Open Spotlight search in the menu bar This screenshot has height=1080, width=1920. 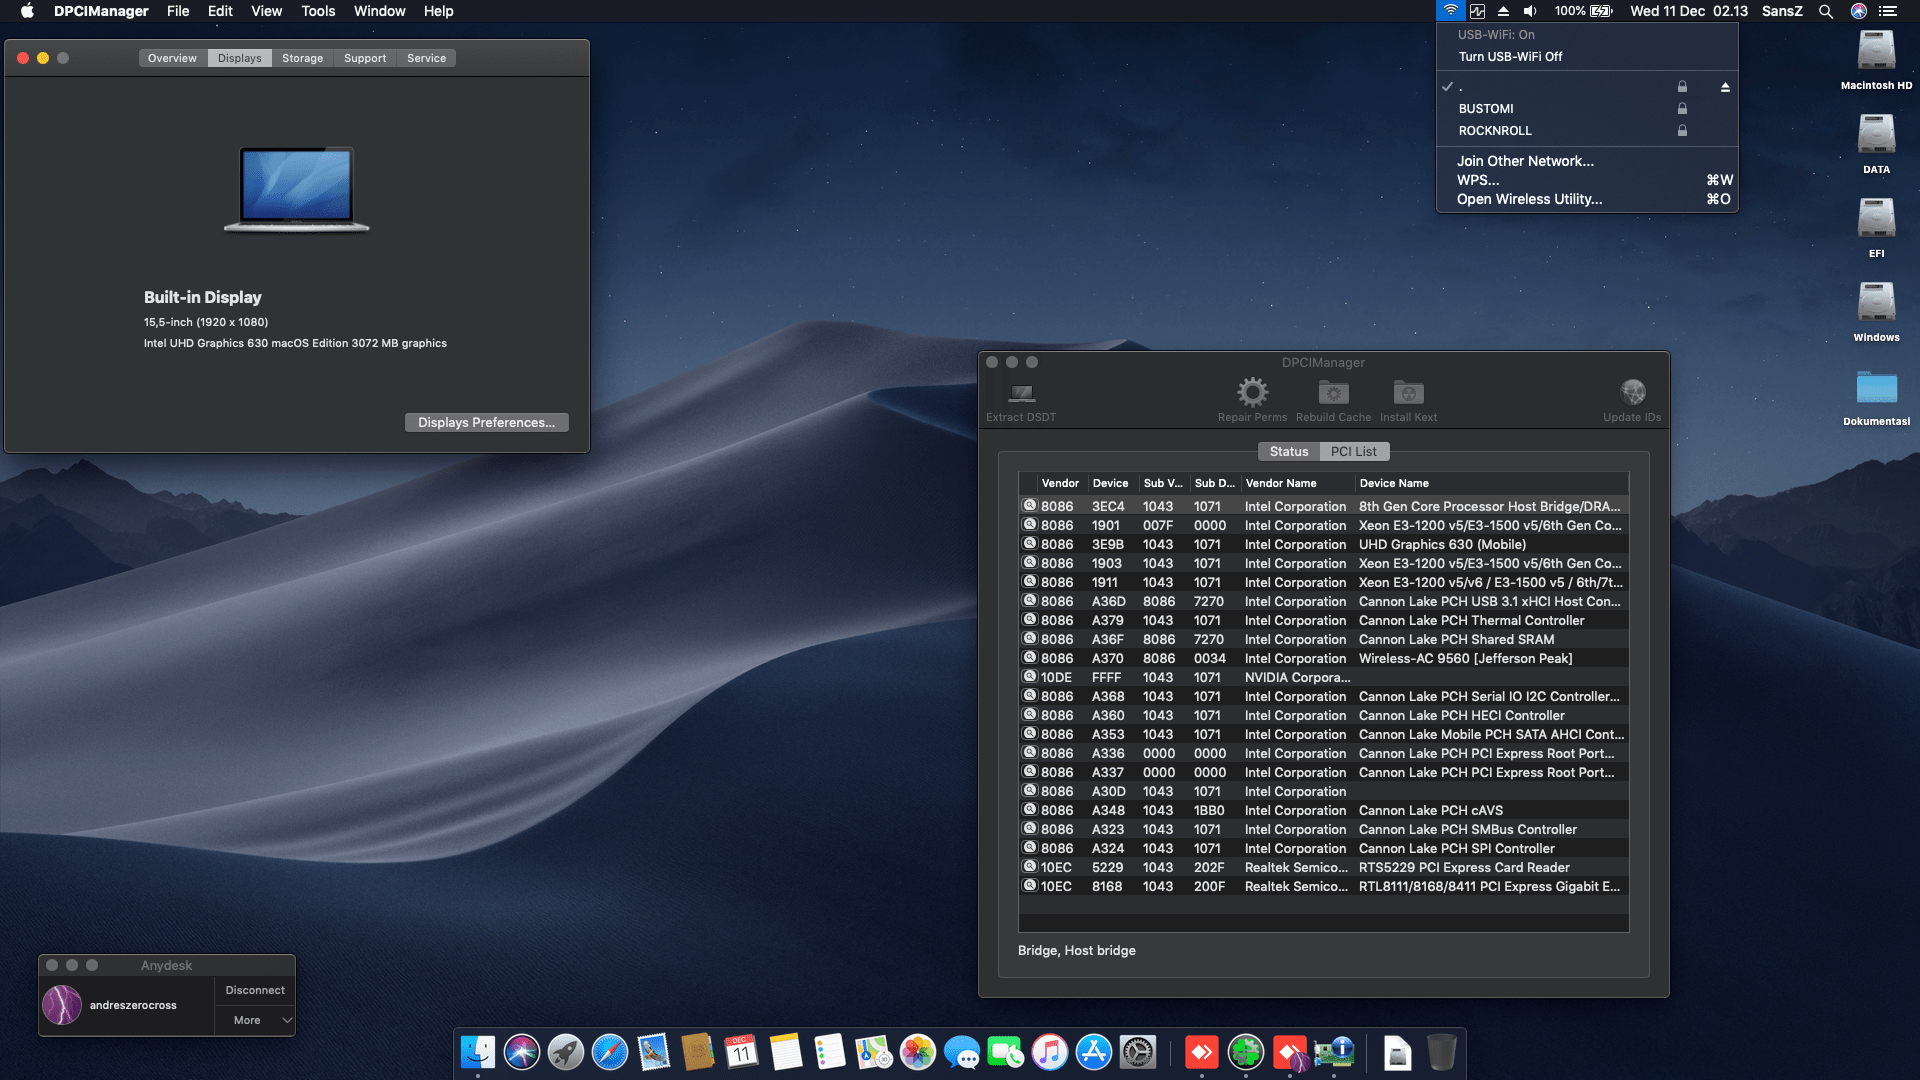coord(1826,11)
